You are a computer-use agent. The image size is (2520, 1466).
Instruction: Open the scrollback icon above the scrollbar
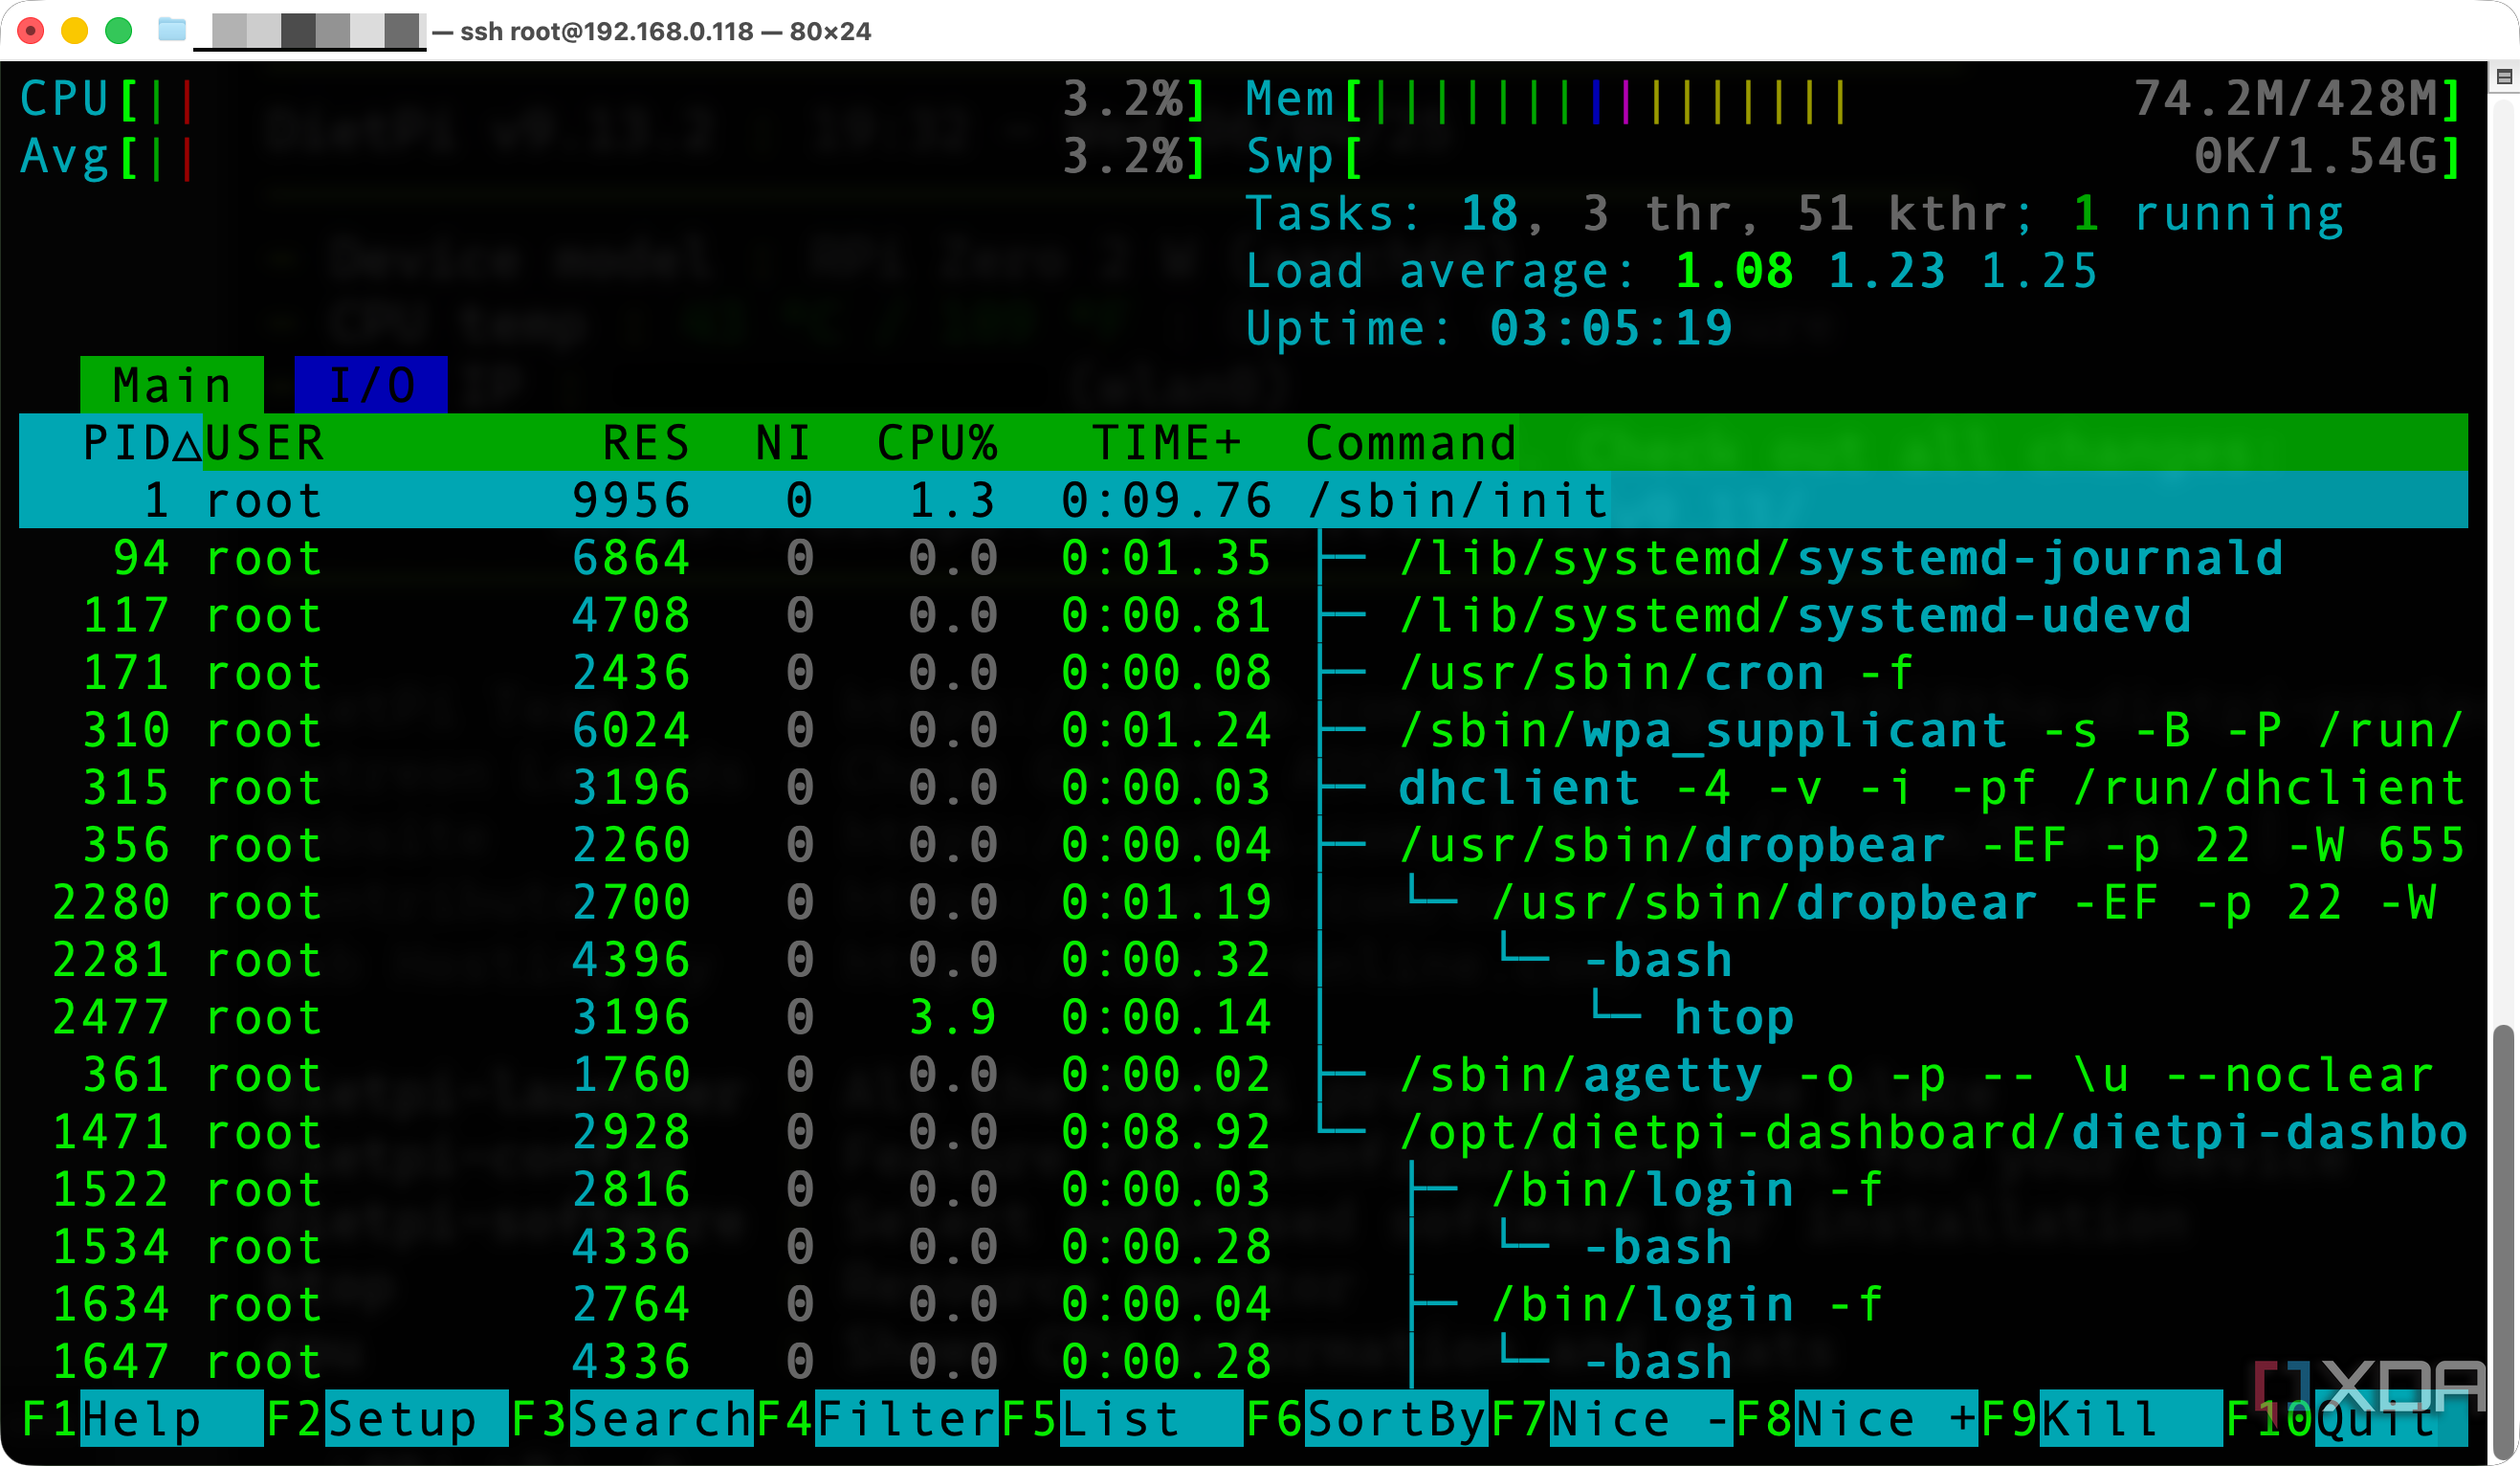click(2504, 77)
